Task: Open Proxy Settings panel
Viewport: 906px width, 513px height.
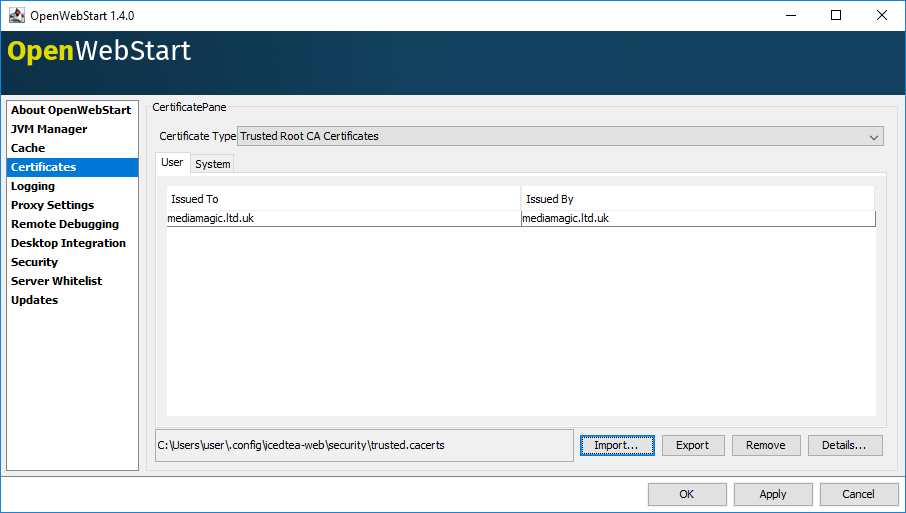Action: (x=52, y=205)
